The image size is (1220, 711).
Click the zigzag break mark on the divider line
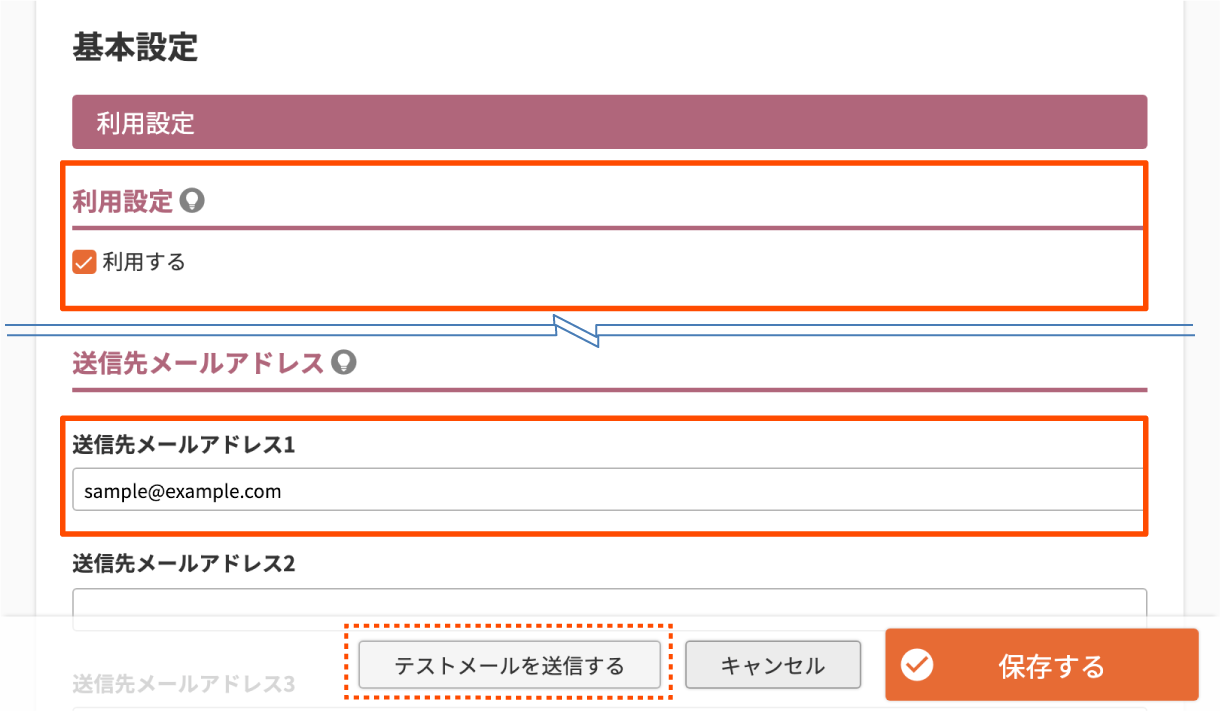[x=578, y=331]
